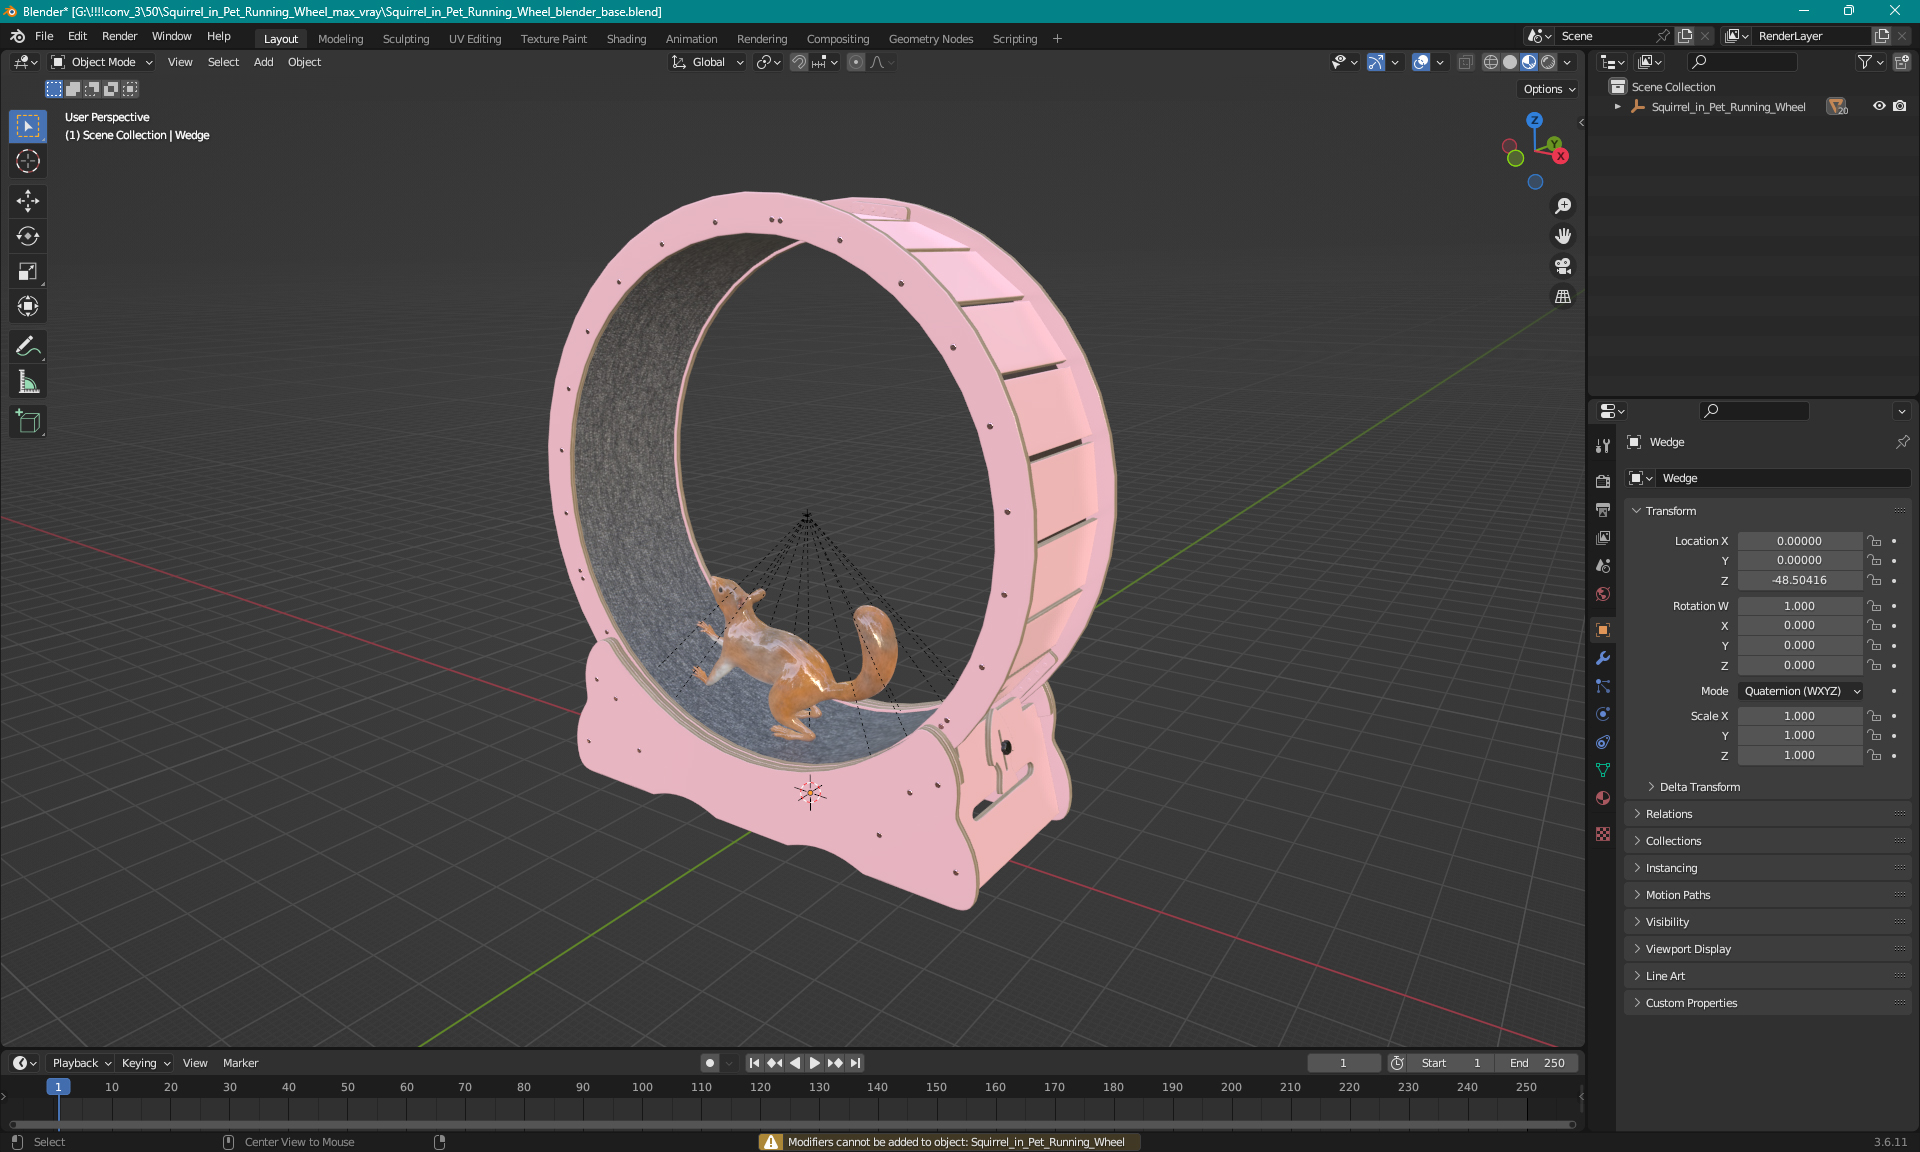Click frame input field on timeline

tap(1340, 1063)
